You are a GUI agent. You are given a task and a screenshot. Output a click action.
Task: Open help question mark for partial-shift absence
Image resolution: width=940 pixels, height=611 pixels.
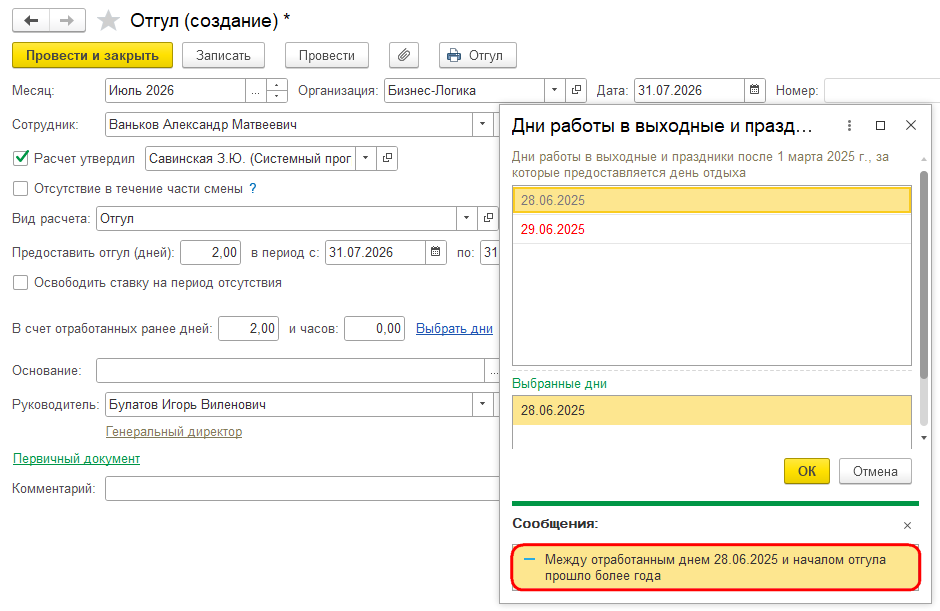[253, 188]
